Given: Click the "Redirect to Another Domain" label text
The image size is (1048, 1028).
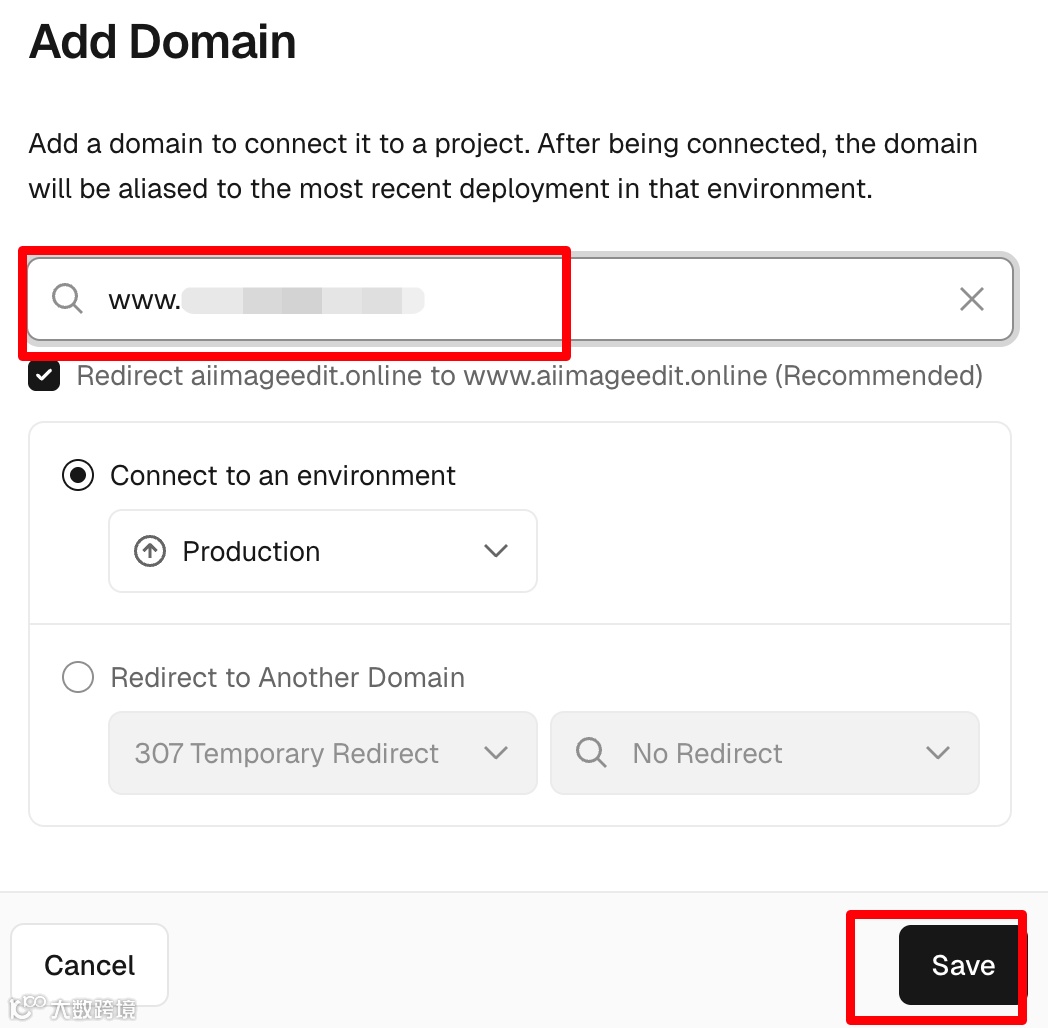Looking at the screenshot, I should point(287,678).
